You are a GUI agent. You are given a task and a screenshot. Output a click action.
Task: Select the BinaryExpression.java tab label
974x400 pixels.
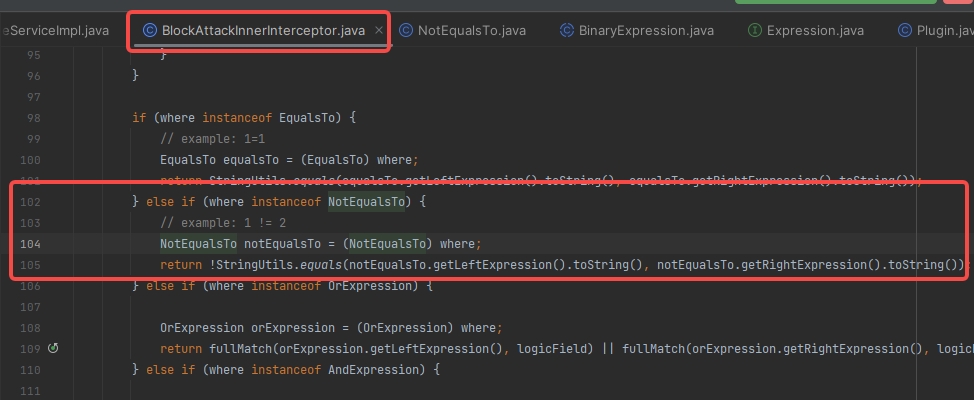(x=646, y=31)
